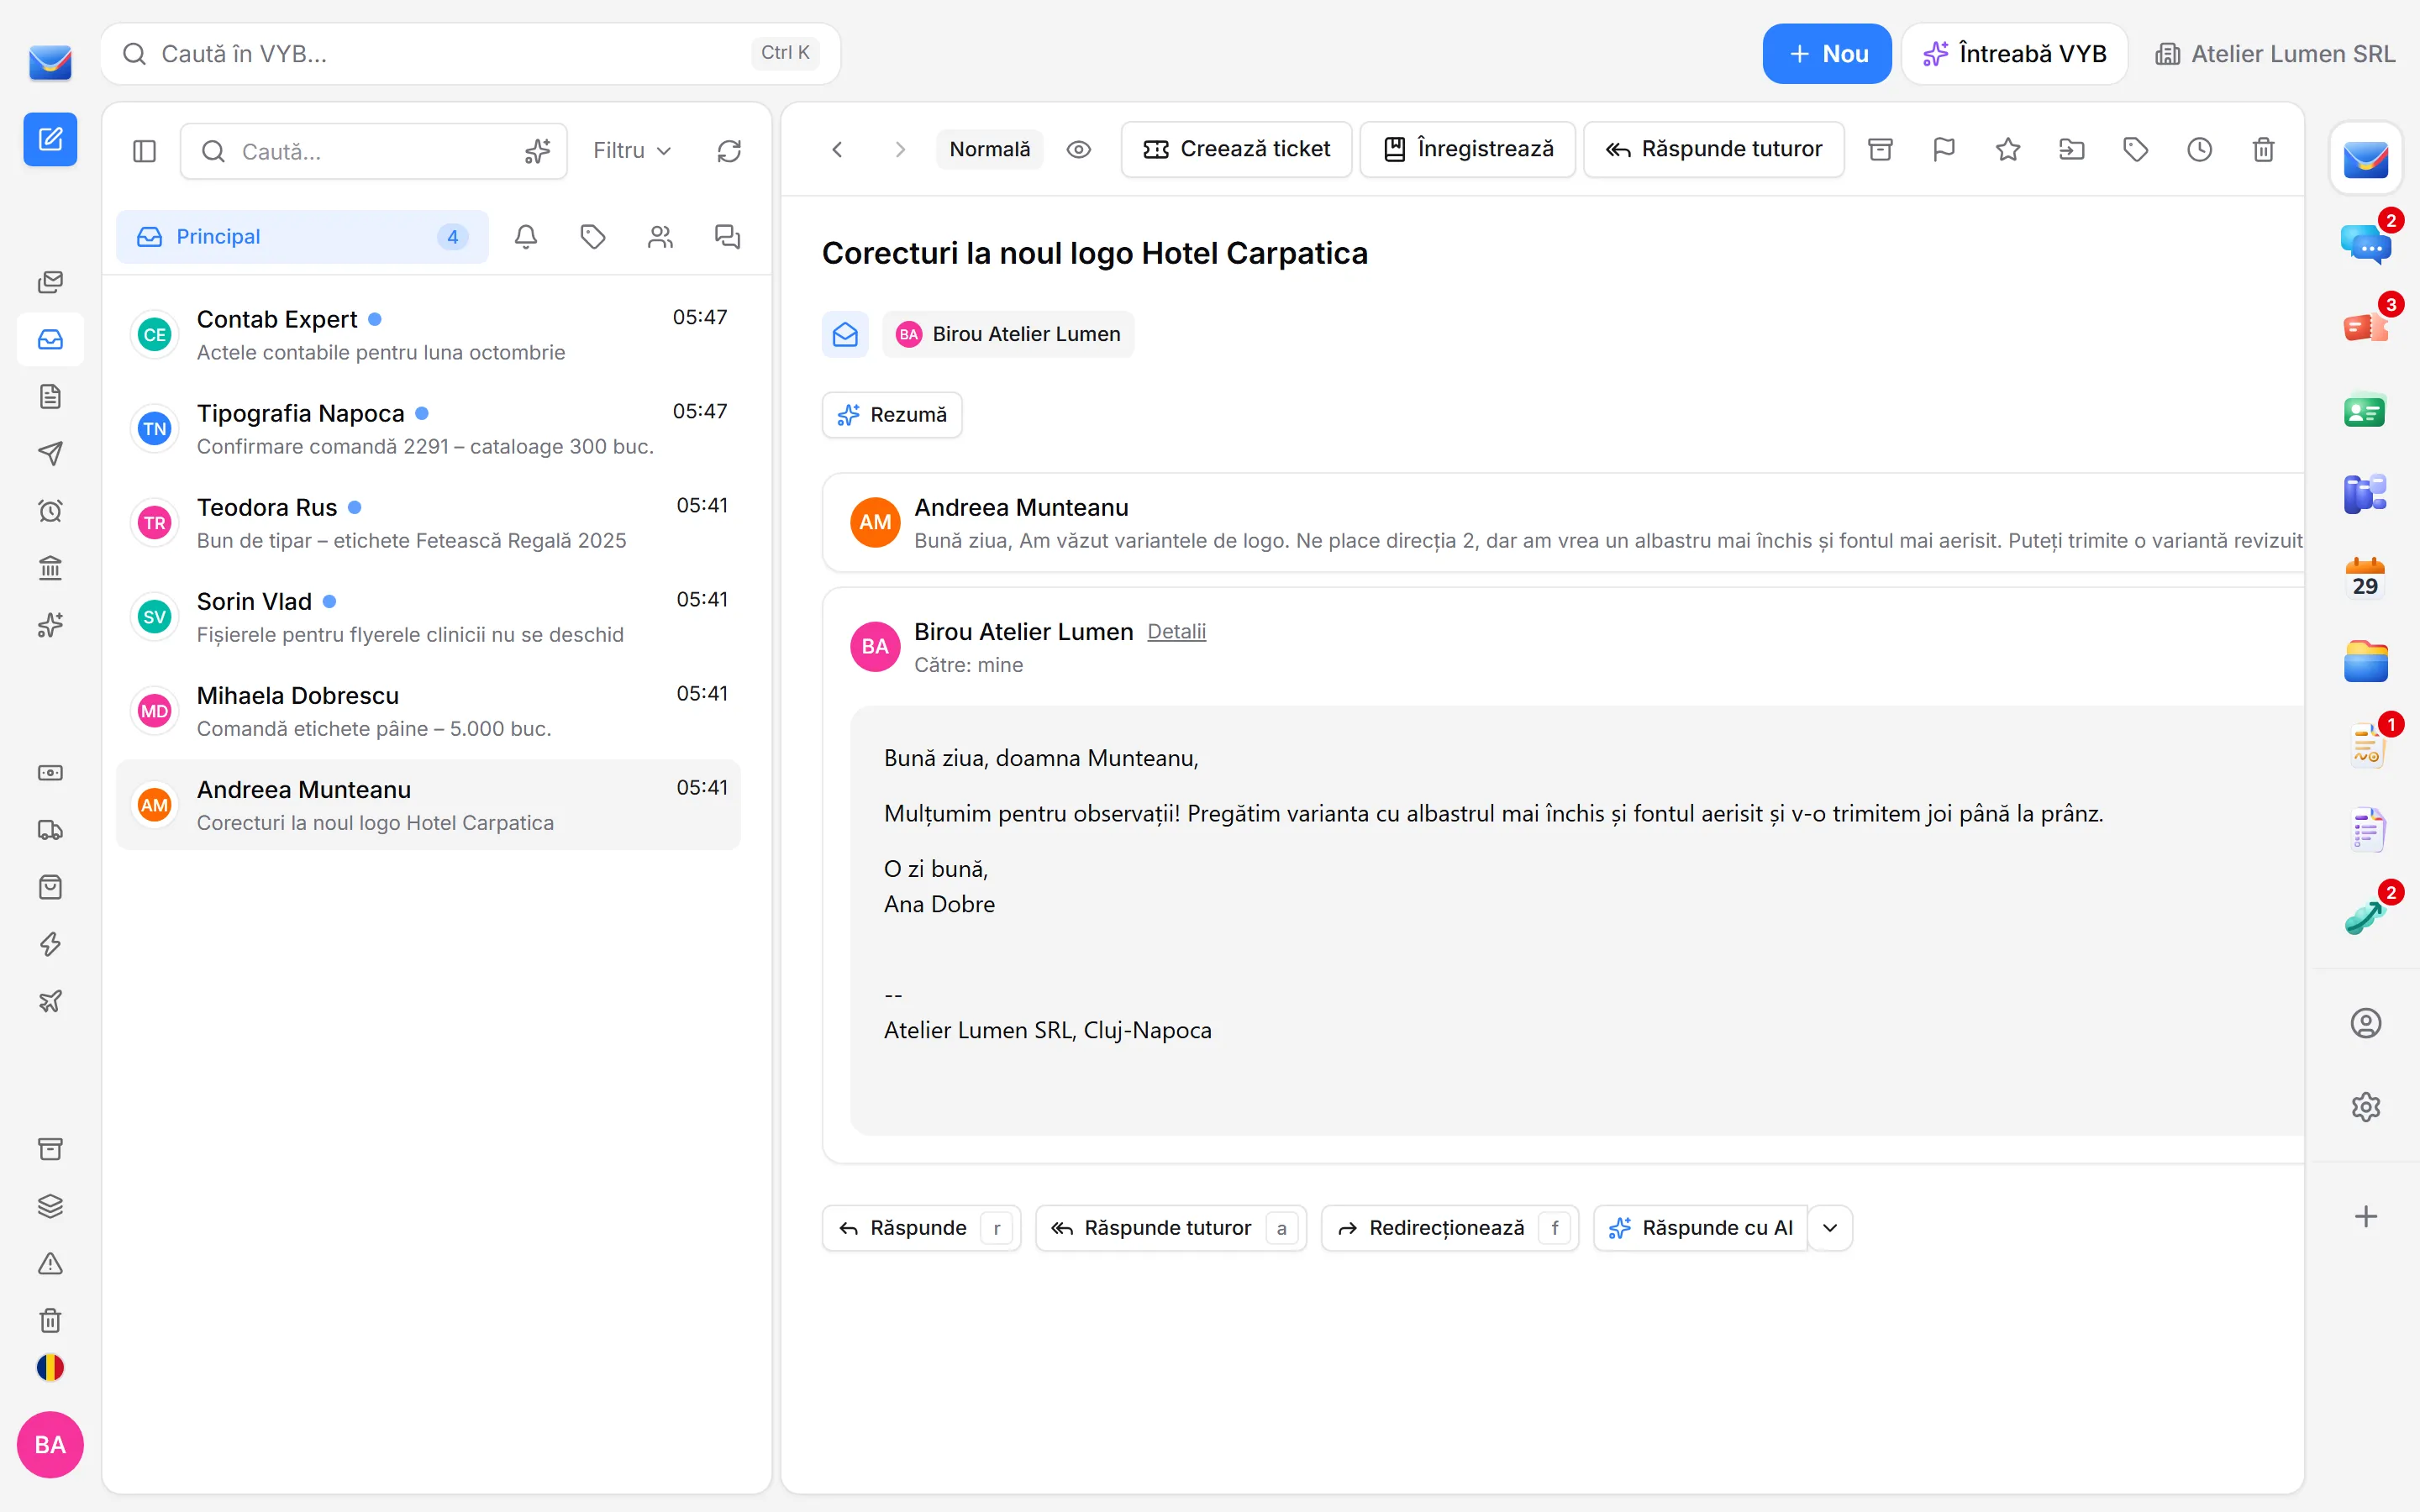Click Înregistrează button

1467,150
